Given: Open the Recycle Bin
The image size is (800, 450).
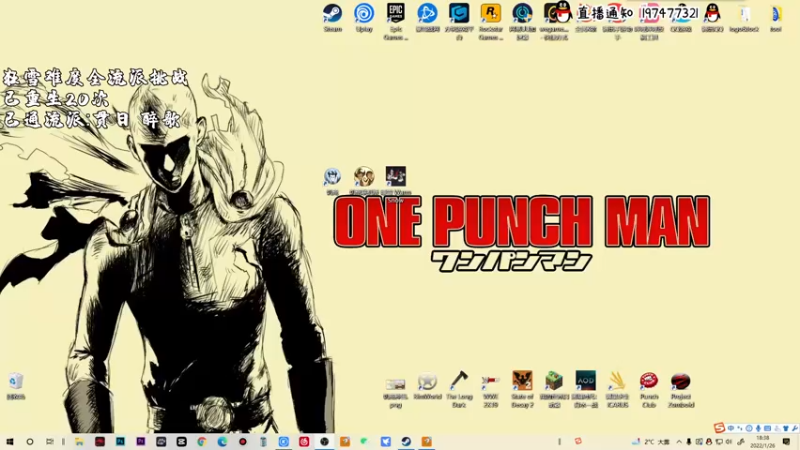Looking at the screenshot, I should pyautogui.click(x=16, y=386).
